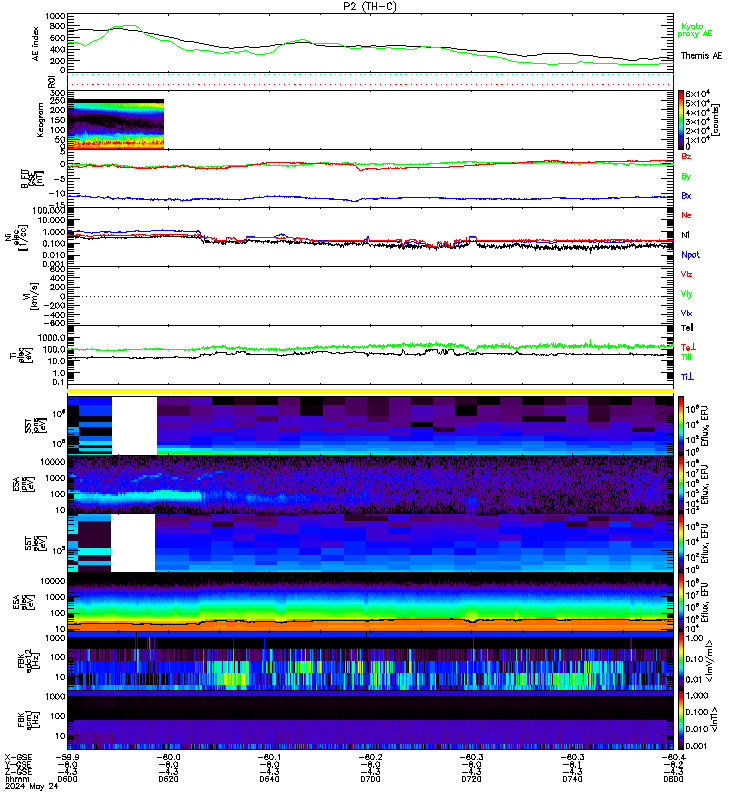Image resolution: width=750 pixels, height=800 pixels.
Task: Click the blue Npot legend label
Action: pos(690,255)
